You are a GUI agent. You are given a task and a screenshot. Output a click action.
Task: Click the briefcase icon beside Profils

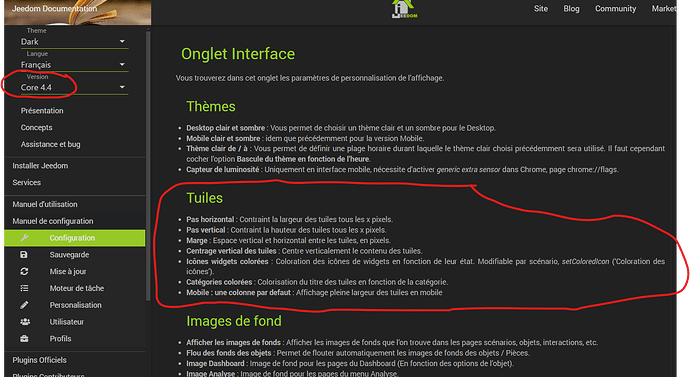coord(24,338)
